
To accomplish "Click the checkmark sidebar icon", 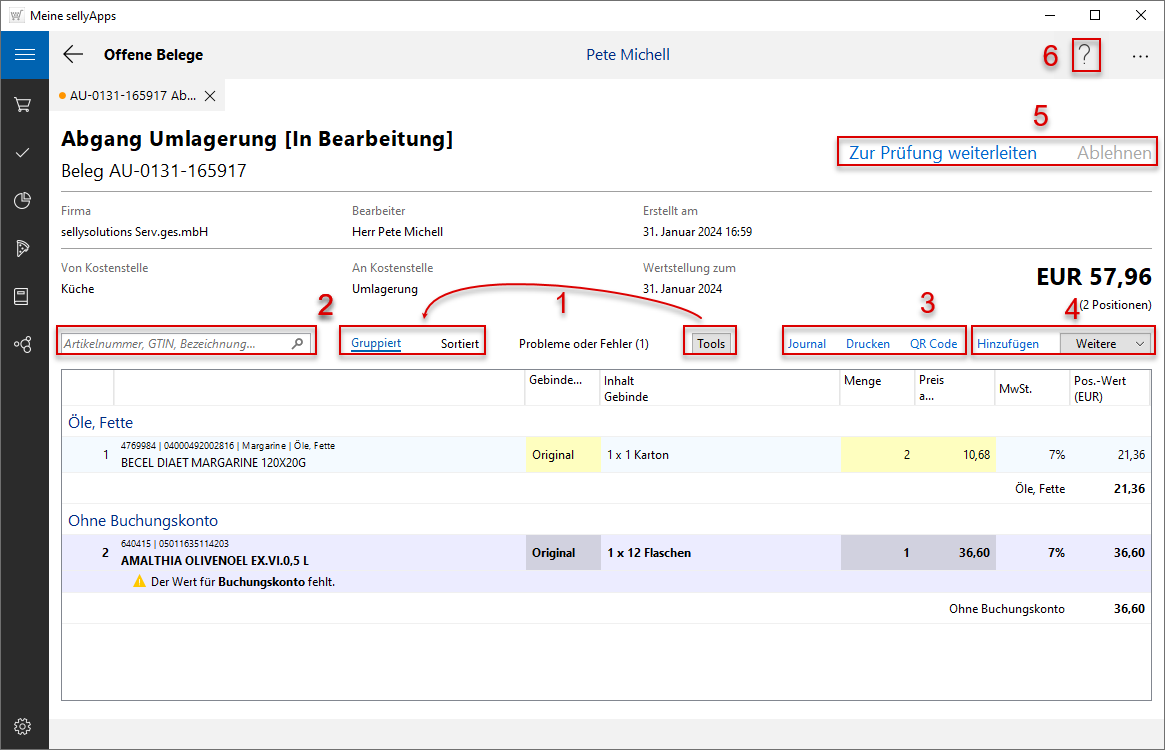I will (x=23, y=152).
